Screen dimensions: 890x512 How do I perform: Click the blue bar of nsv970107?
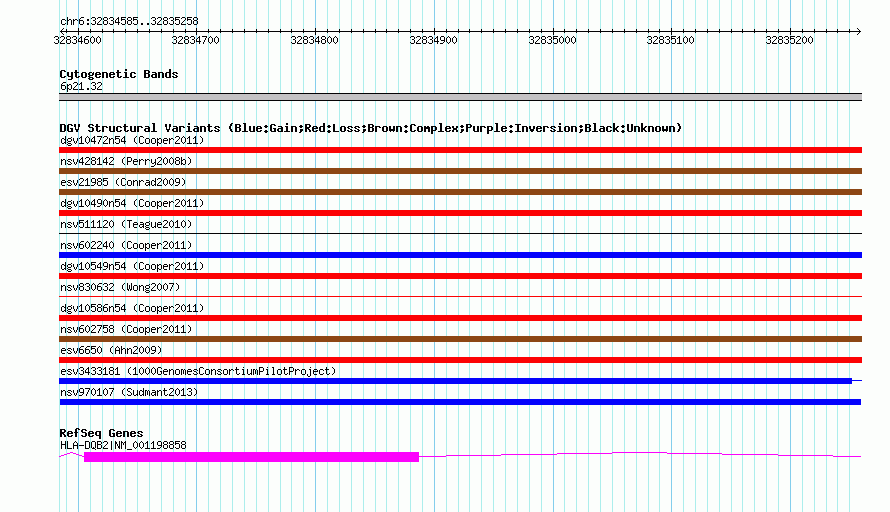460,402
